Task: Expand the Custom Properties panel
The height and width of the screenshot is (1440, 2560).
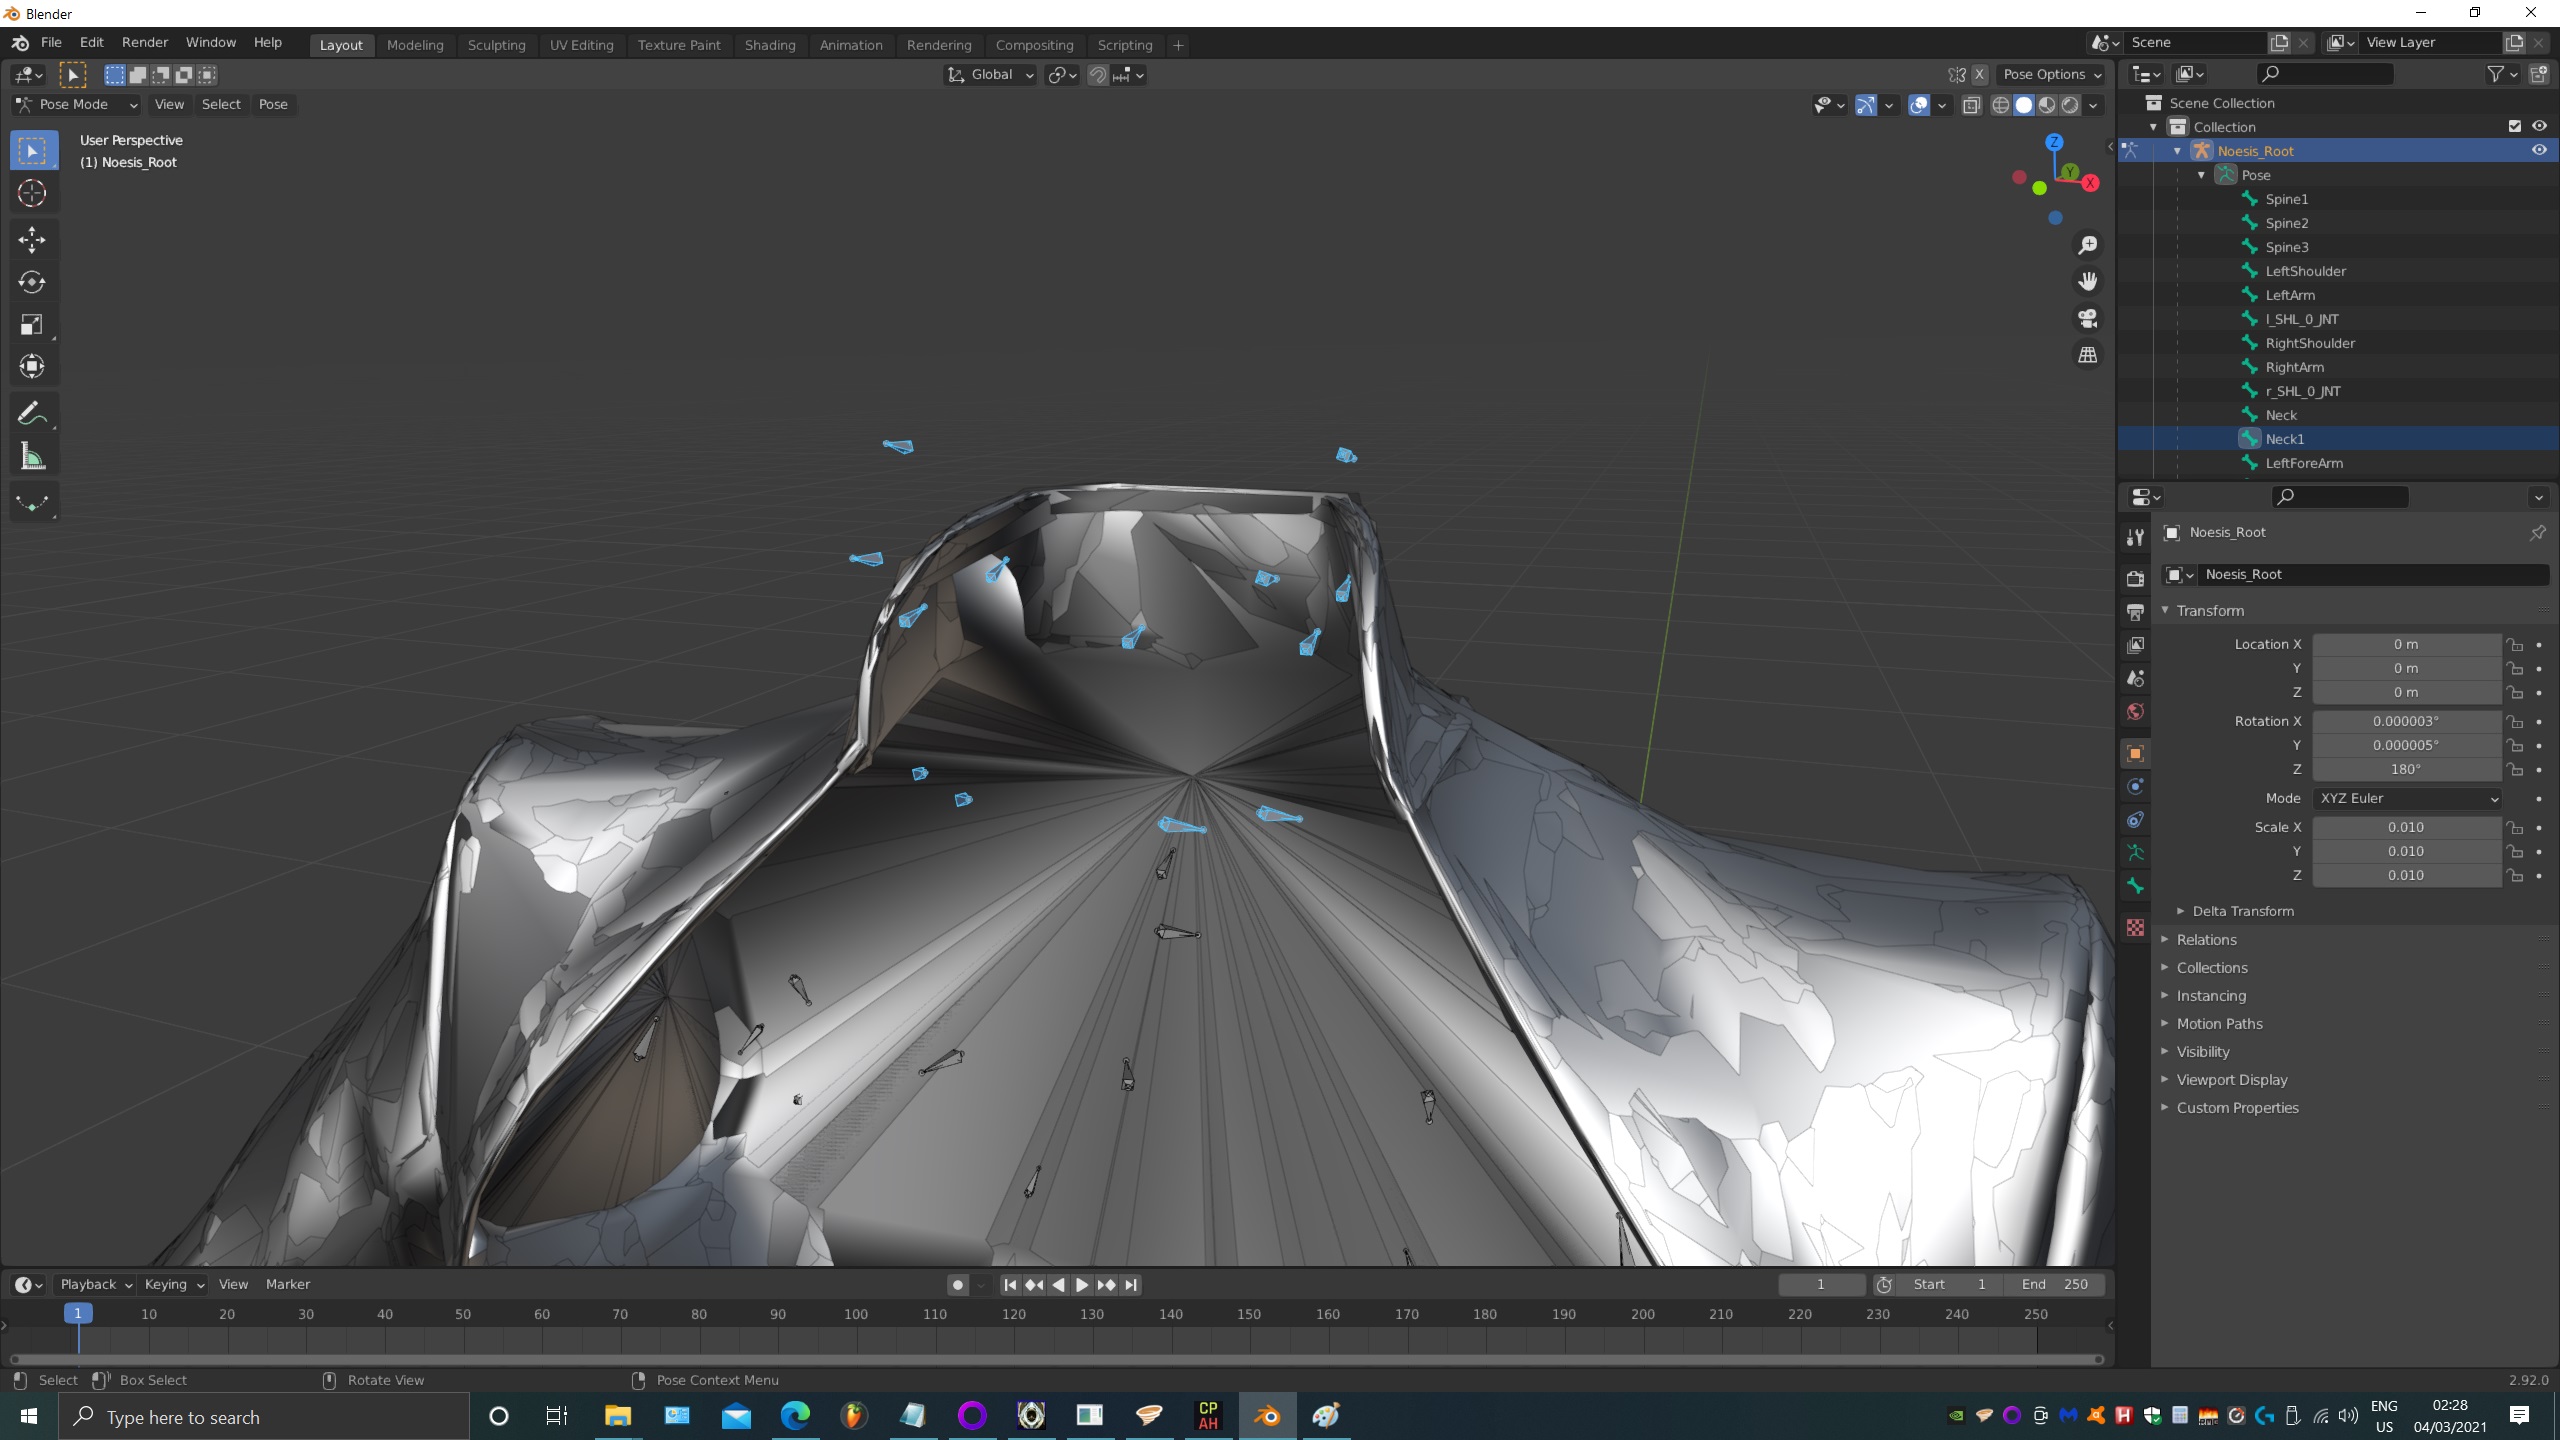Action: tap(2237, 1108)
